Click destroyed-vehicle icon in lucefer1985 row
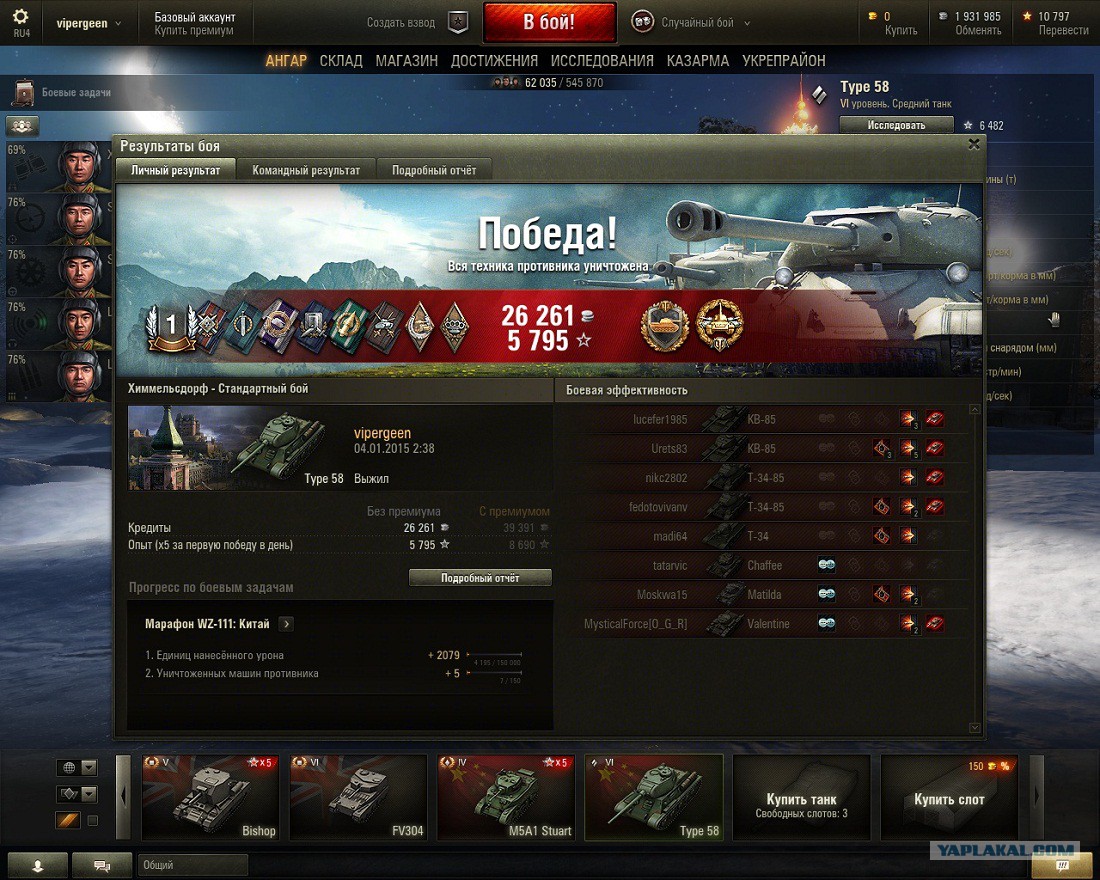The height and width of the screenshot is (880, 1100). coord(934,419)
